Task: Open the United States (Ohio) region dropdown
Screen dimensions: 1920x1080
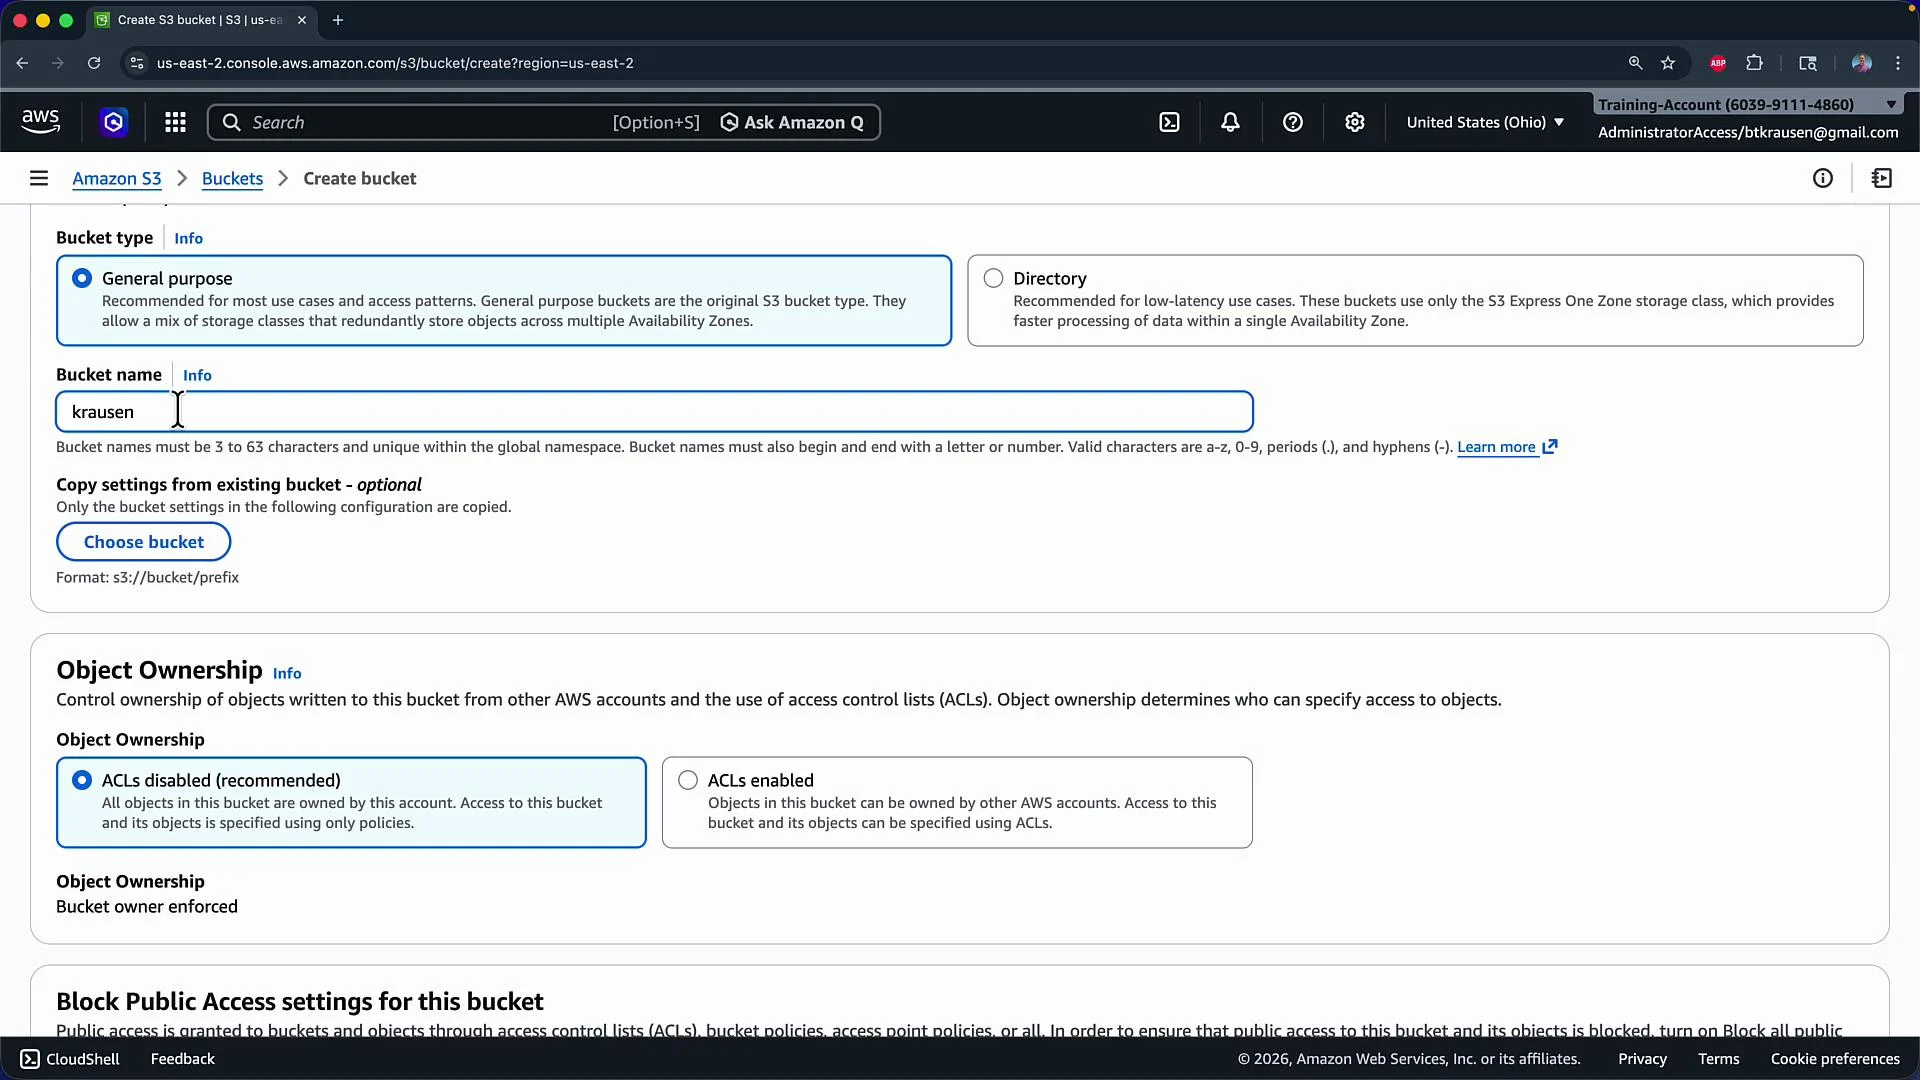Action: tap(1485, 122)
